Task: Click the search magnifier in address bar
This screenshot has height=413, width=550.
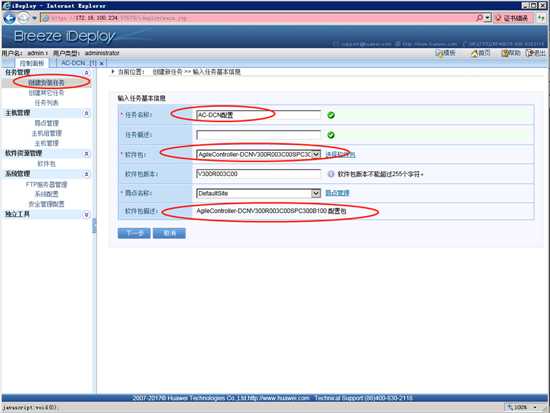Action: (x=479, y=18)
